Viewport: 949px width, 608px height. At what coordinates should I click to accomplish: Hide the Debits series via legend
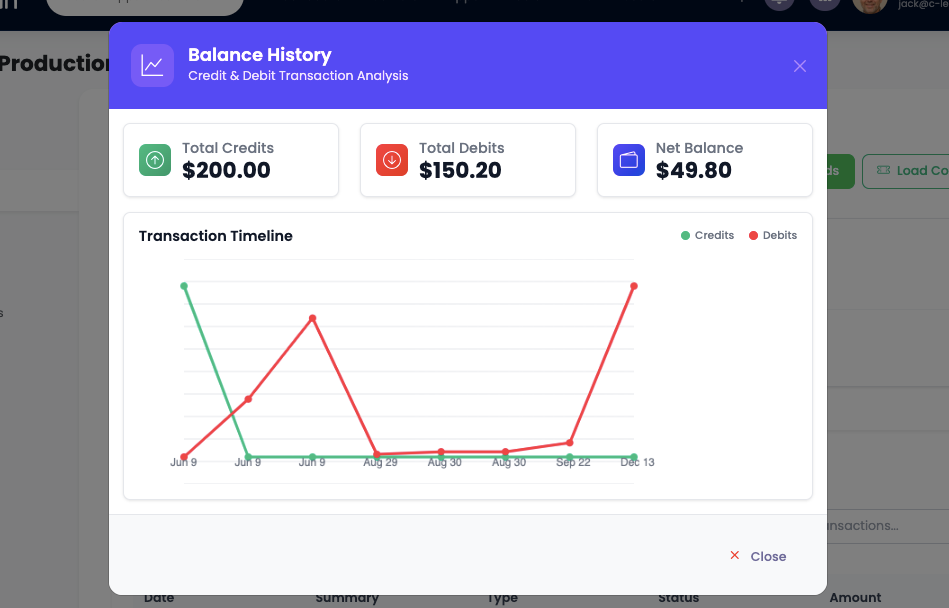point(773,236)
